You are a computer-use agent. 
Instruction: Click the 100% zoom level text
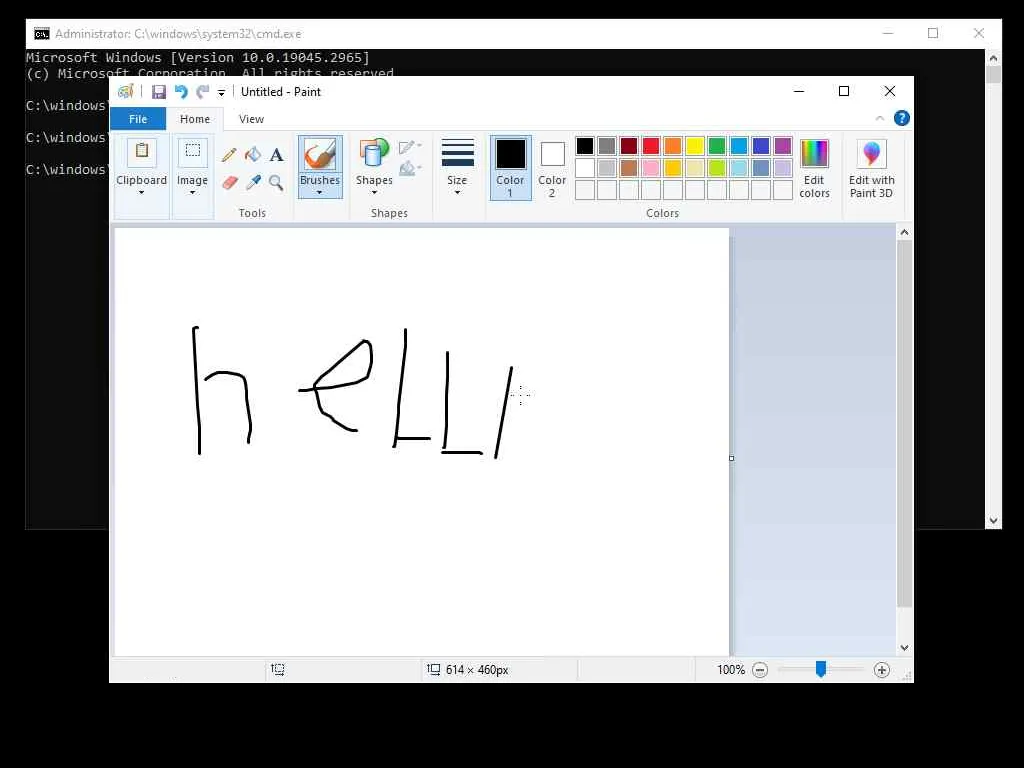(x=731, y=670)
